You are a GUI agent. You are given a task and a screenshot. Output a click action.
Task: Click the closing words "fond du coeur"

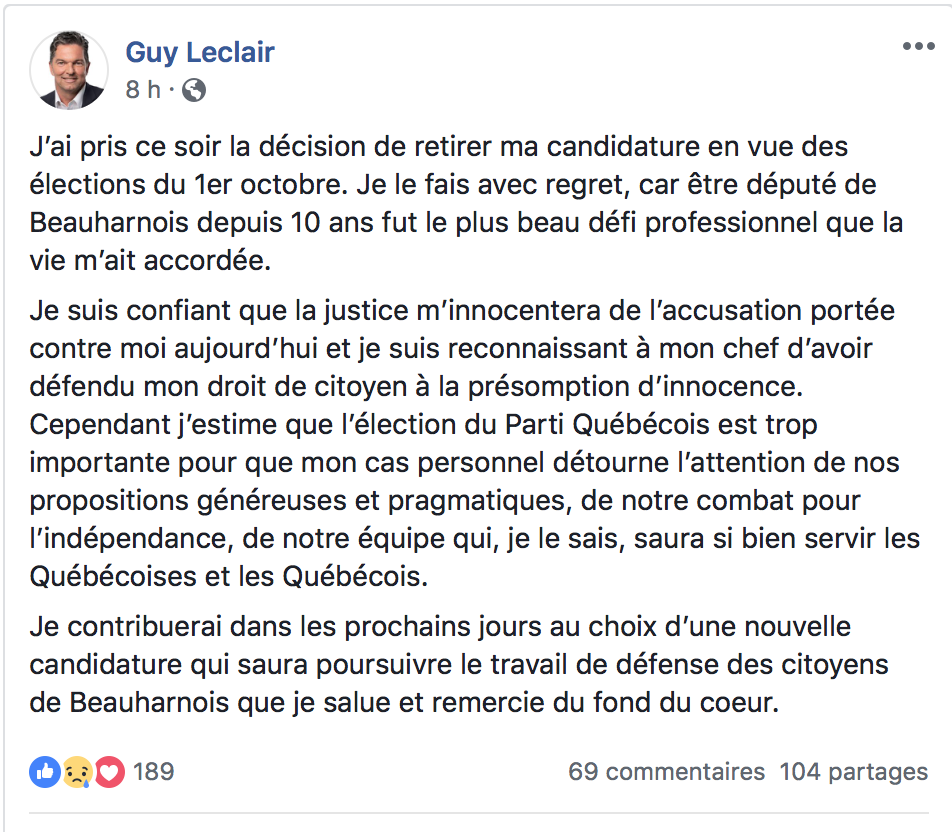[685, 703]
